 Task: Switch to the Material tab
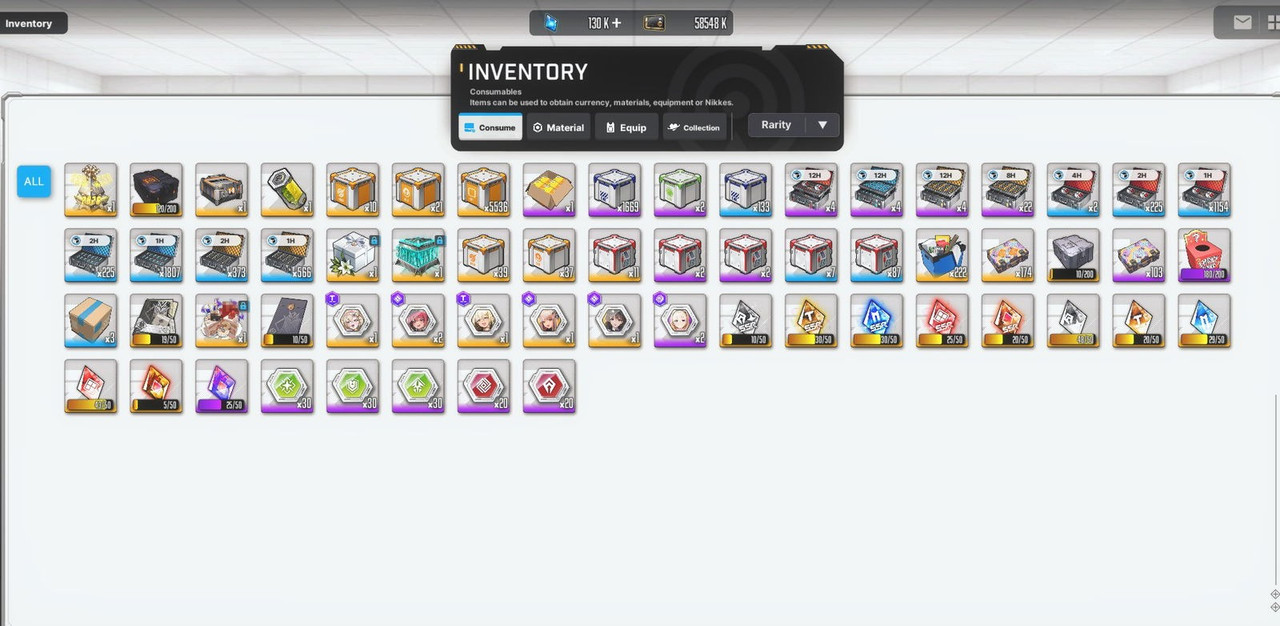(x=558, y=127)
